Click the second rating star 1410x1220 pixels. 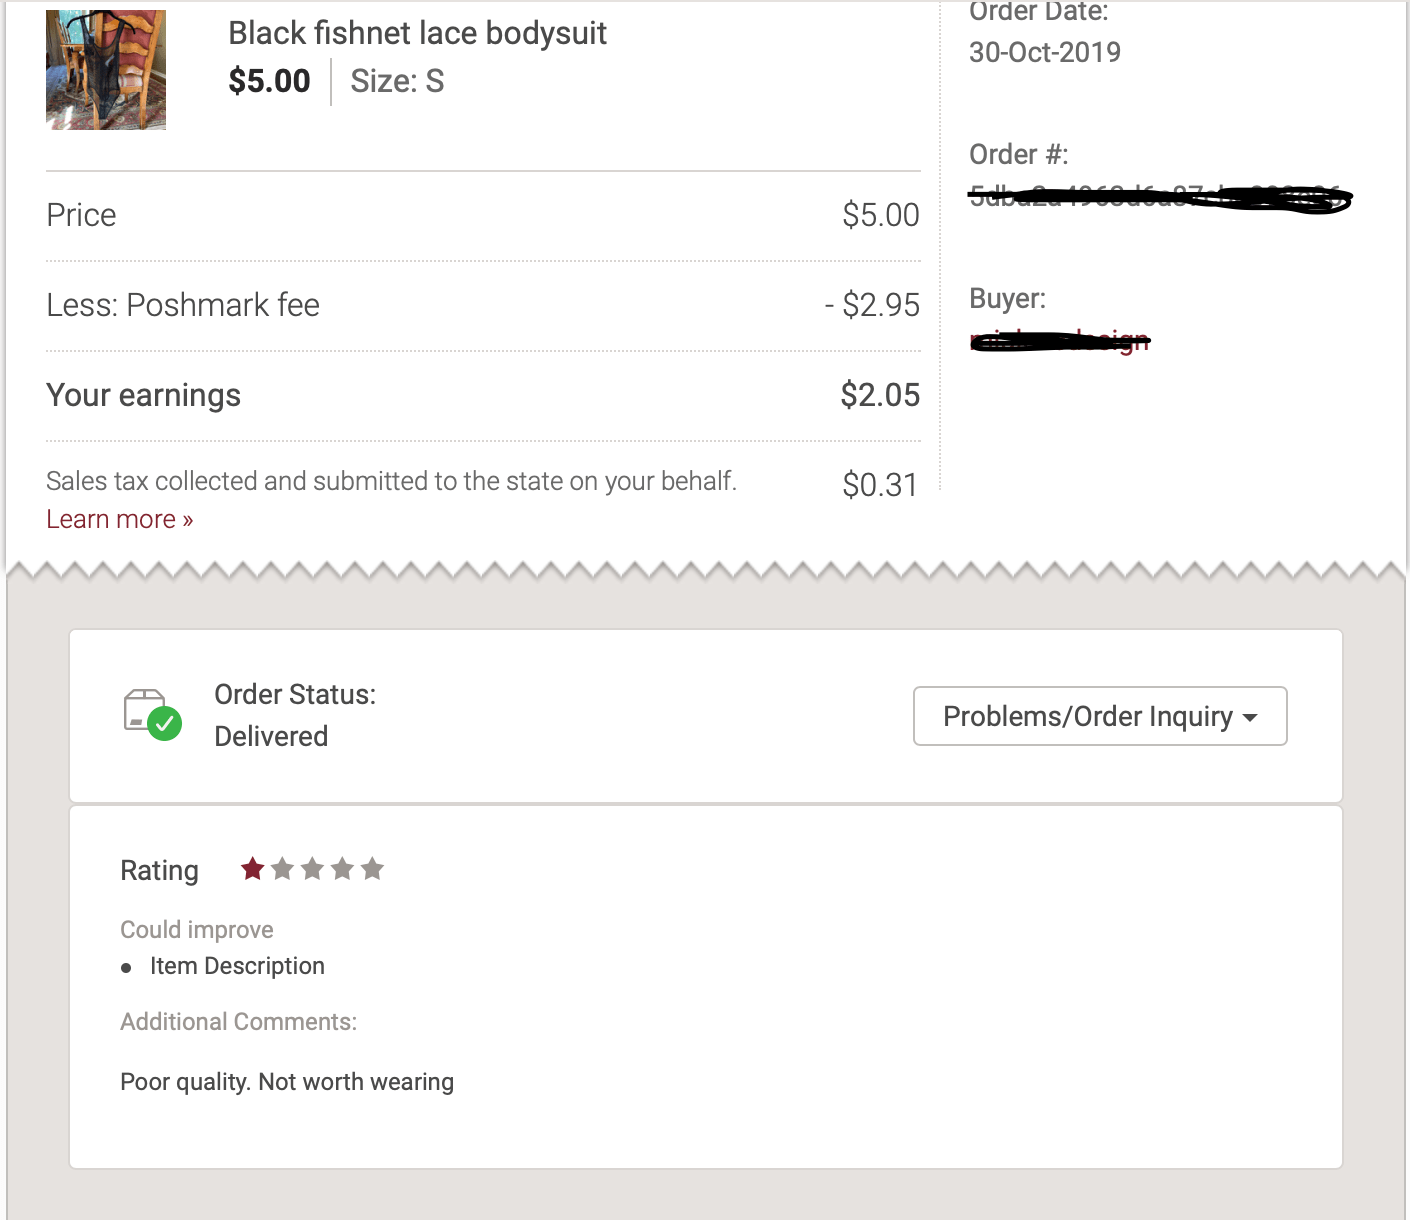[282, 869]
